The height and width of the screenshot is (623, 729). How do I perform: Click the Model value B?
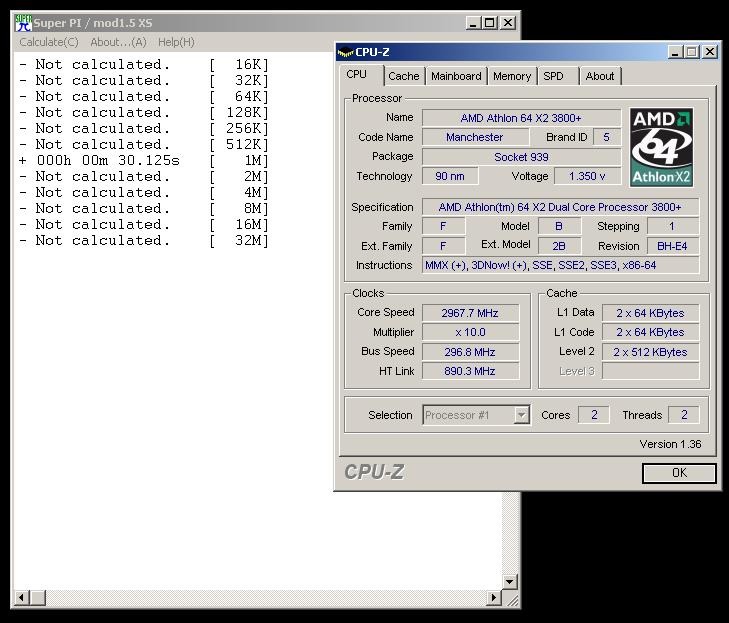tap(559, 226)
